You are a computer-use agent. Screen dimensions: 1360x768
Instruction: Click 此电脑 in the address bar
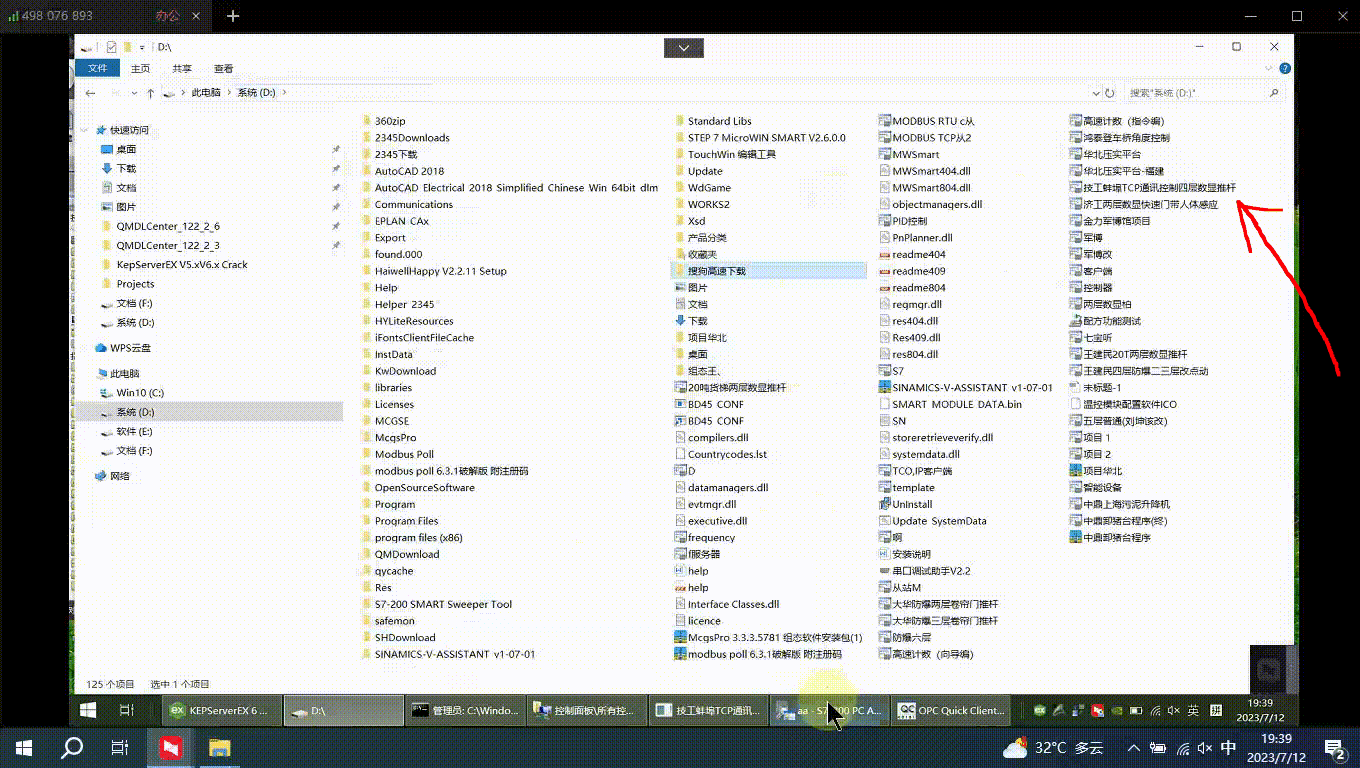[x=206, y=92]
